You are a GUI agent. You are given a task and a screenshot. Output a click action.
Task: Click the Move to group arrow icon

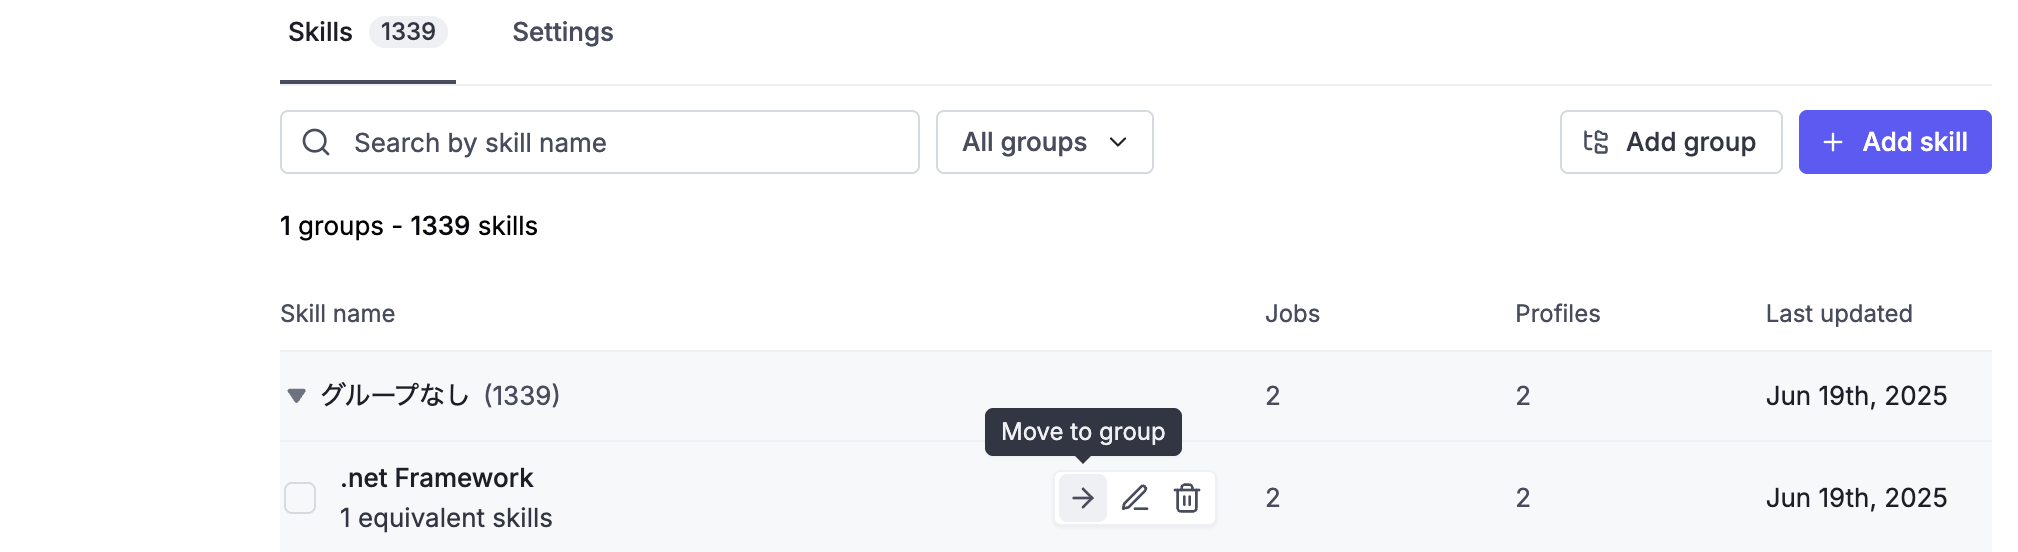click(1082, 498)
